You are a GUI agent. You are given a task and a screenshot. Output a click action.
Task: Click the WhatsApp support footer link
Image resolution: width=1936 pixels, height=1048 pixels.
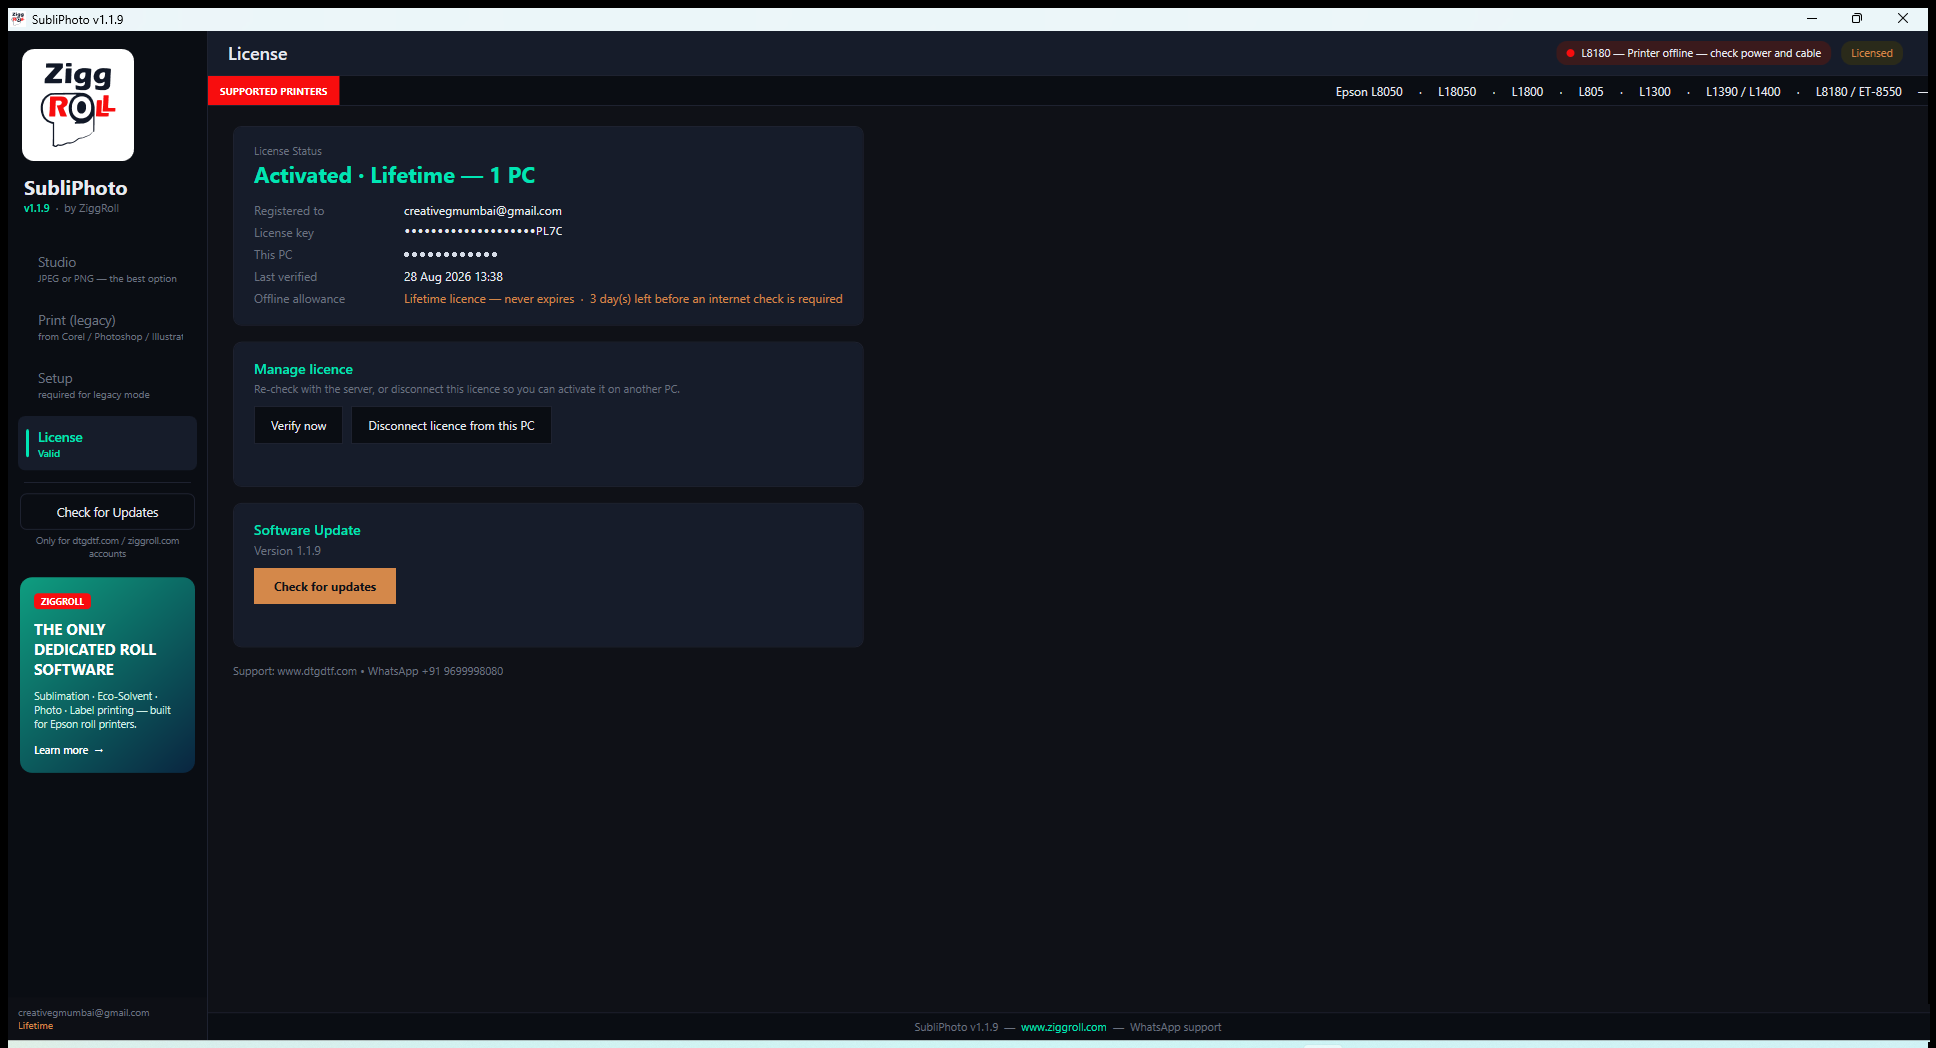click(x=1175, y=1027)
